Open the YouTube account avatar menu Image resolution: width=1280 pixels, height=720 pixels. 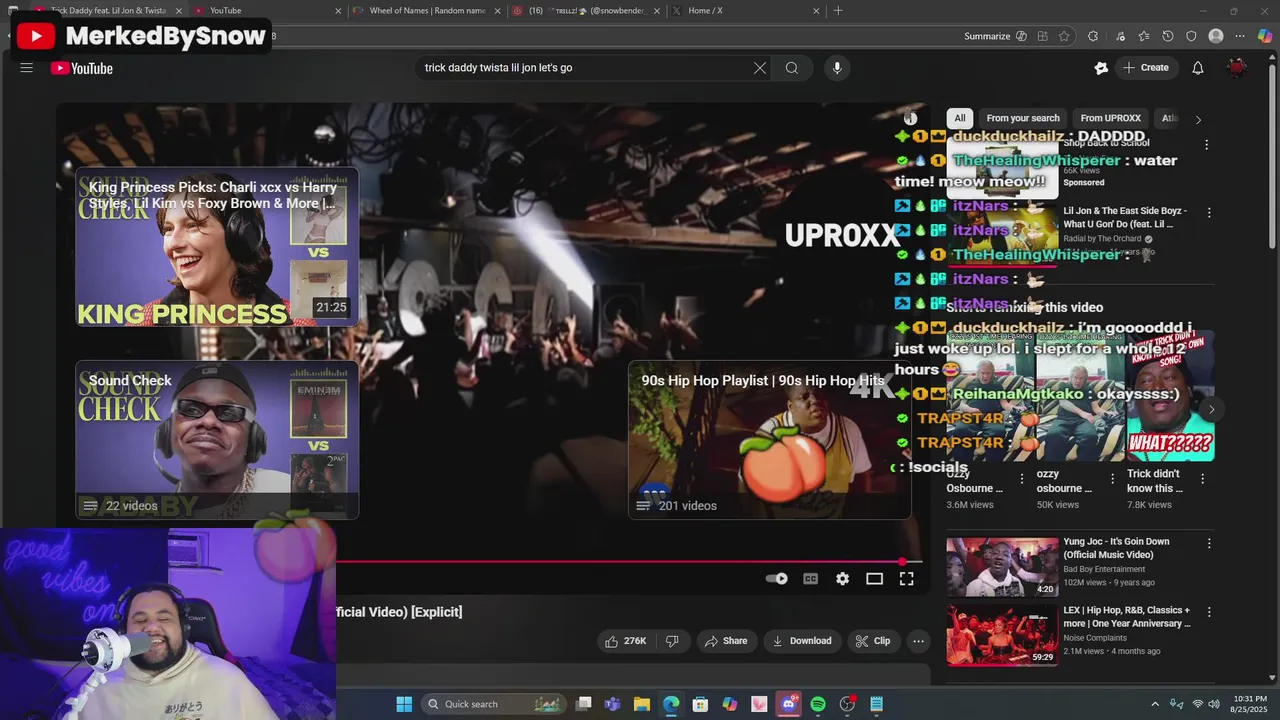(x=1237, y=68)
